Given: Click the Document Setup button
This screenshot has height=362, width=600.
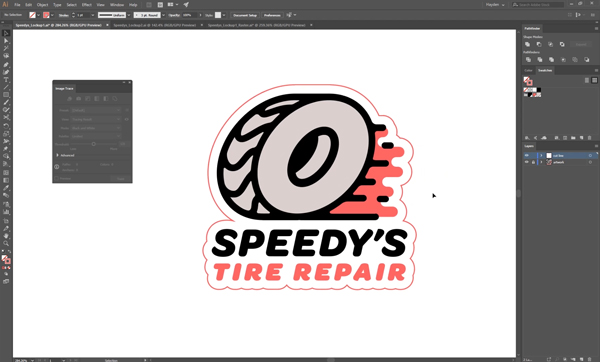Looking at the screenshot, I should coord(245,15).
